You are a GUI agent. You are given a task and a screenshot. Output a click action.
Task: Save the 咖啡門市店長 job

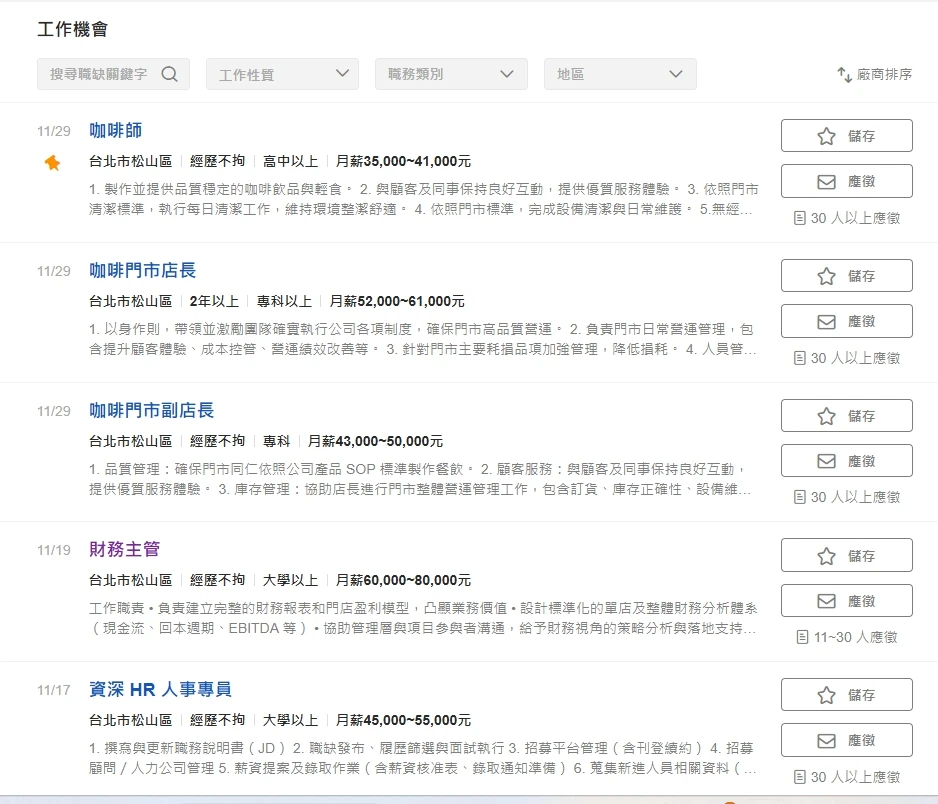(x=846, y=276)
